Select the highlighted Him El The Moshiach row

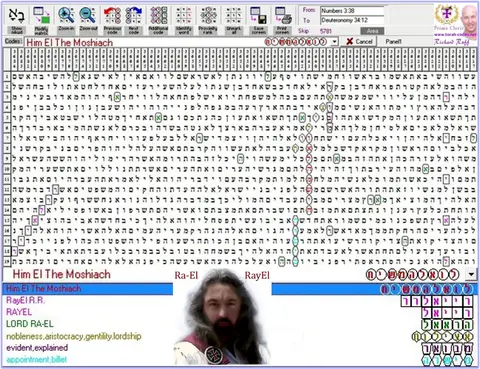tap(240, 289)
